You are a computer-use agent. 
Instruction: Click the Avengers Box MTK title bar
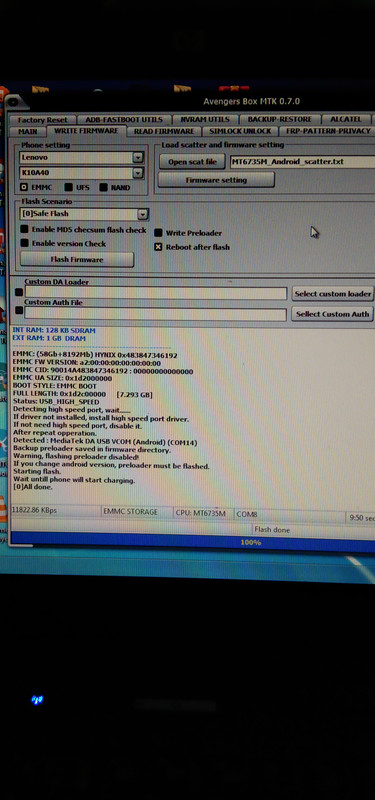251,101
